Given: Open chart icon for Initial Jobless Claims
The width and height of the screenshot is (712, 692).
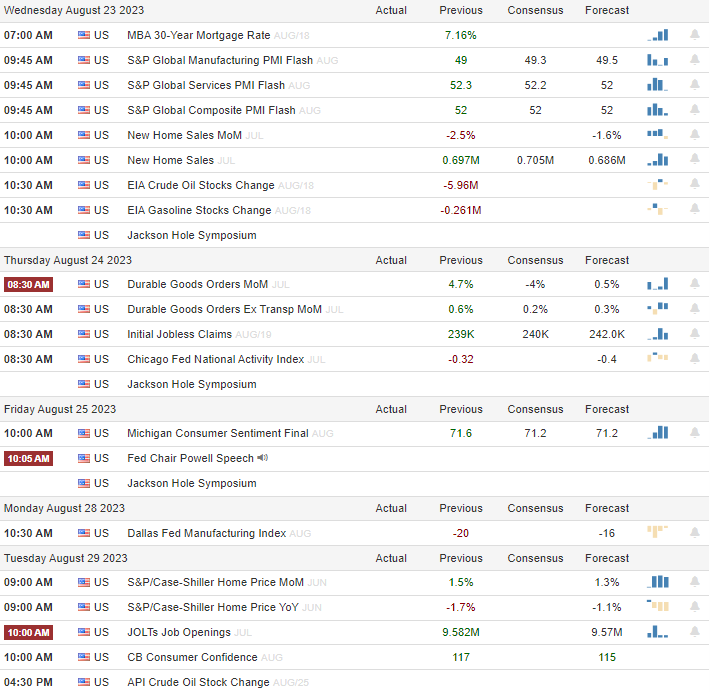Looking at the screenshot, I should coord(657,334).
